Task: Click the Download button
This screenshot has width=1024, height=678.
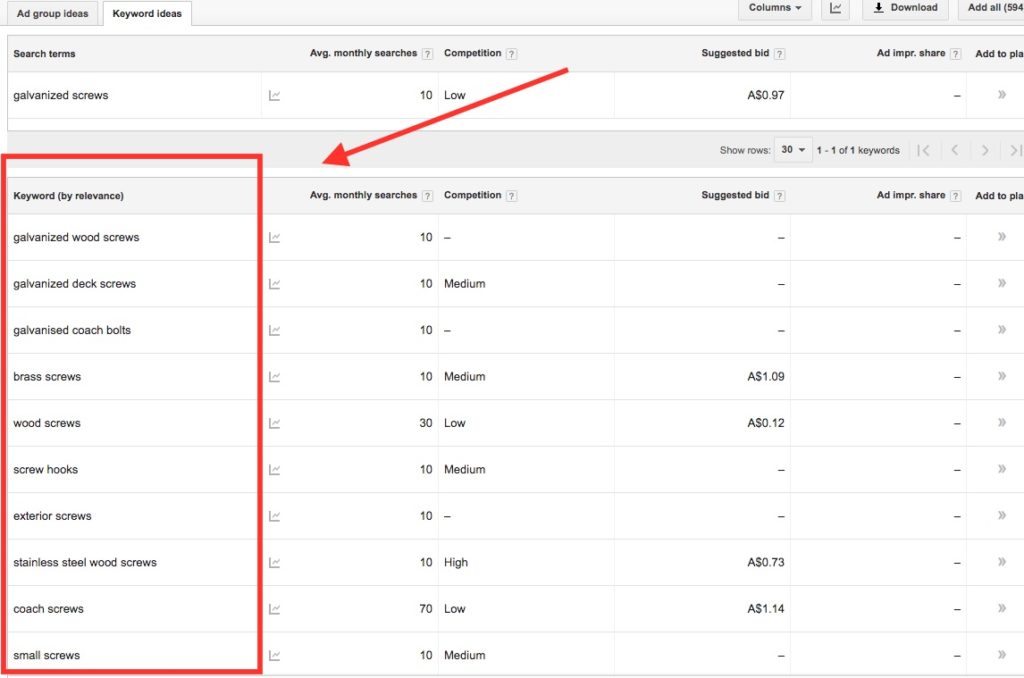Action: 905,8
